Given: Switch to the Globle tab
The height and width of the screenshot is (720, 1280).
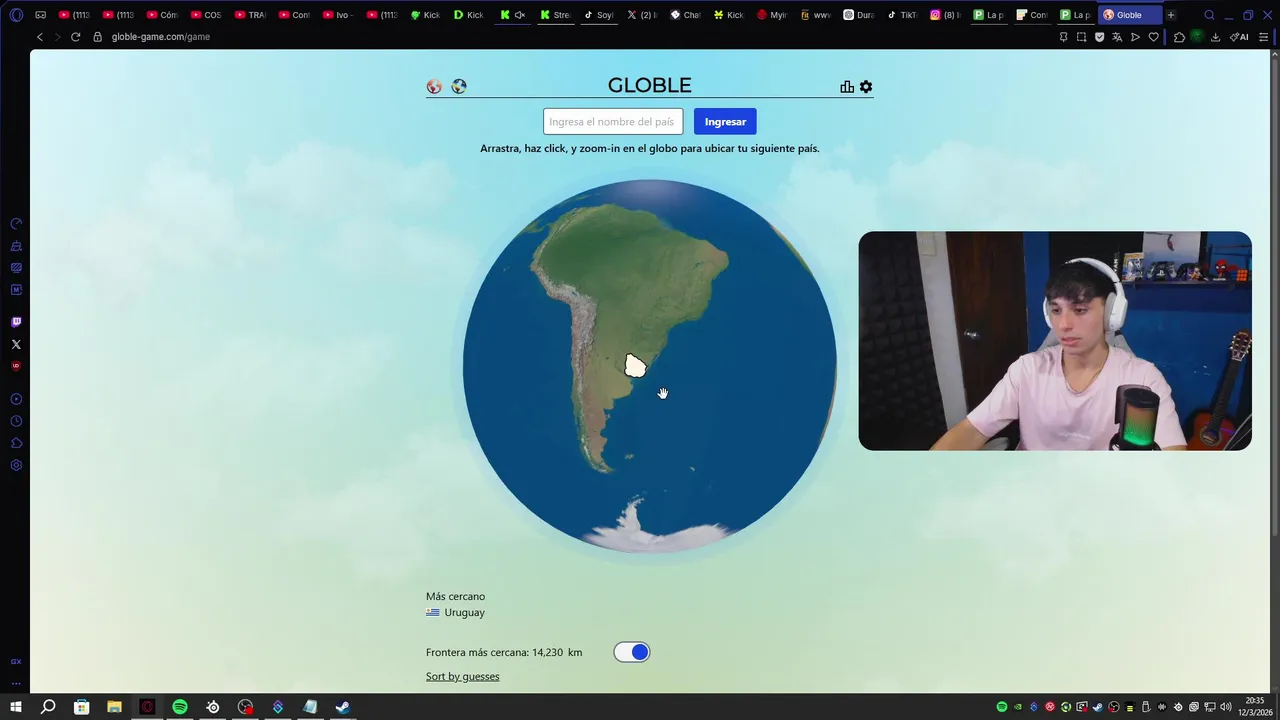Looking at the screenshot, I should pos(1129,15).
